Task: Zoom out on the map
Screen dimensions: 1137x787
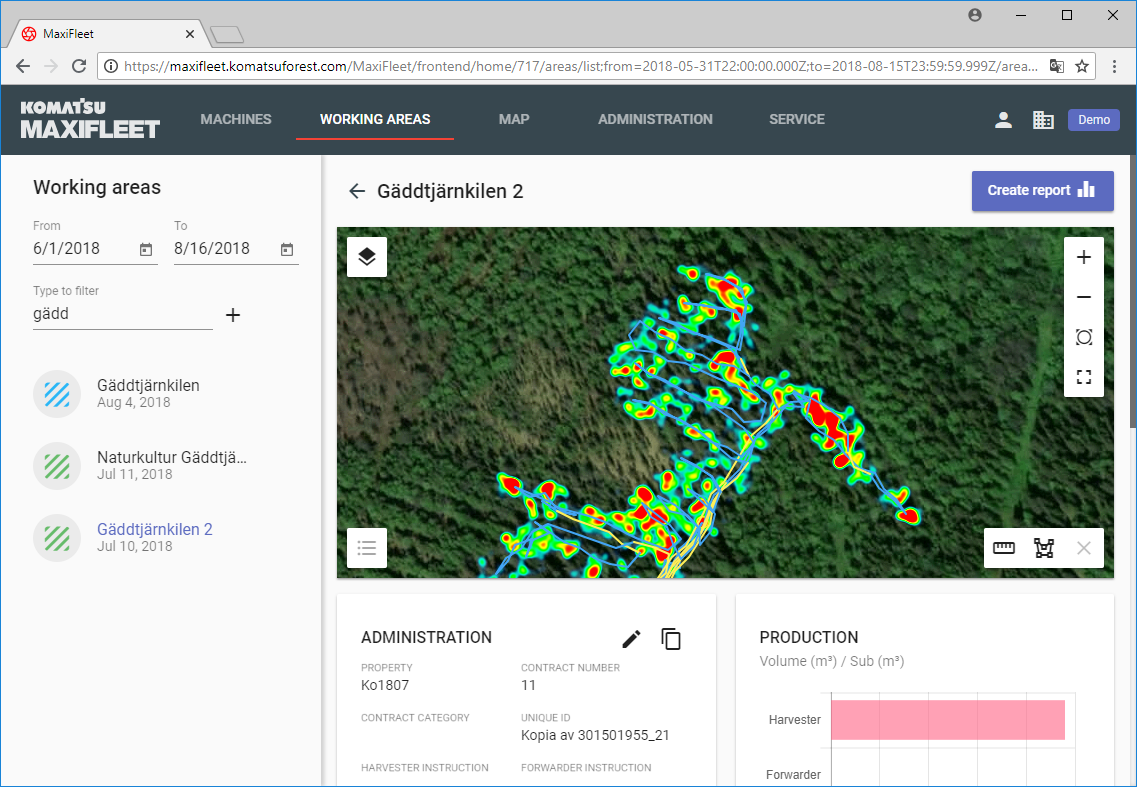Action: point(1083,297)
